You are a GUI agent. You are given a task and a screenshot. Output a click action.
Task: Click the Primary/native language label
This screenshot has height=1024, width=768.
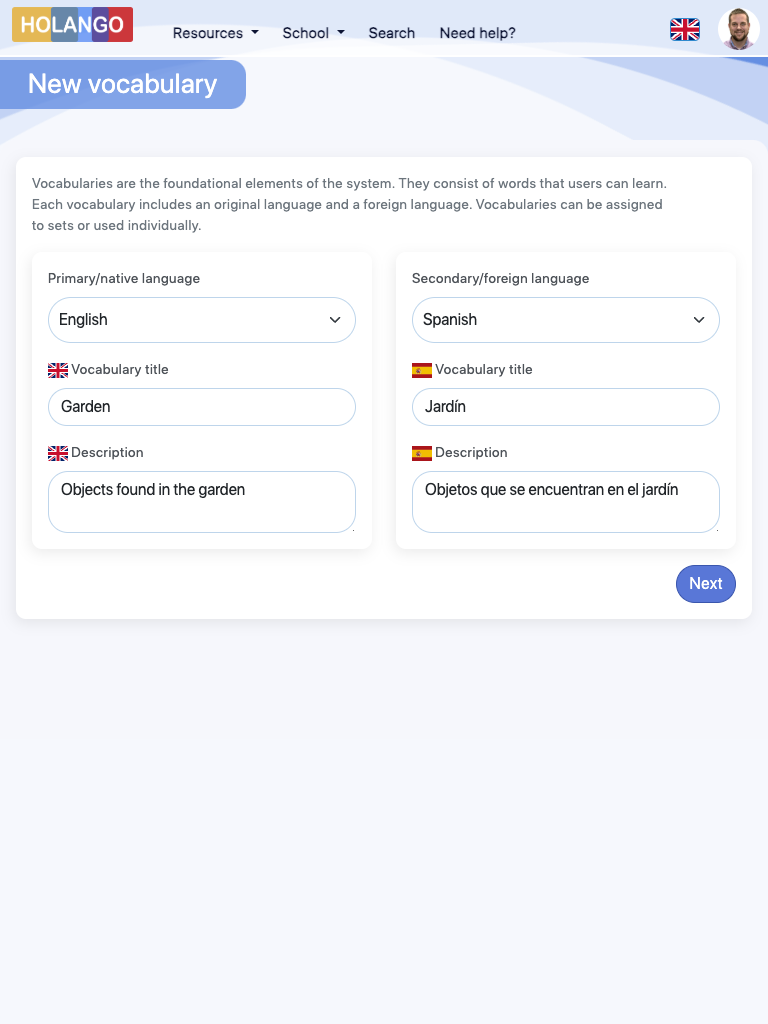[124, 278]
